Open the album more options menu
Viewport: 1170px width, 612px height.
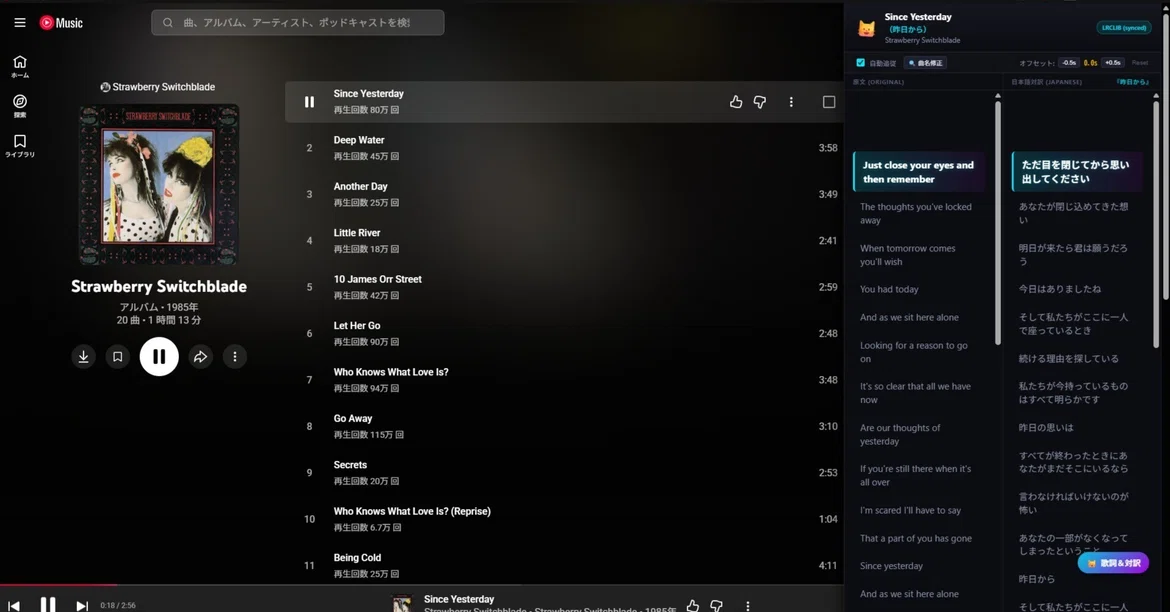[x=234, y=357]
